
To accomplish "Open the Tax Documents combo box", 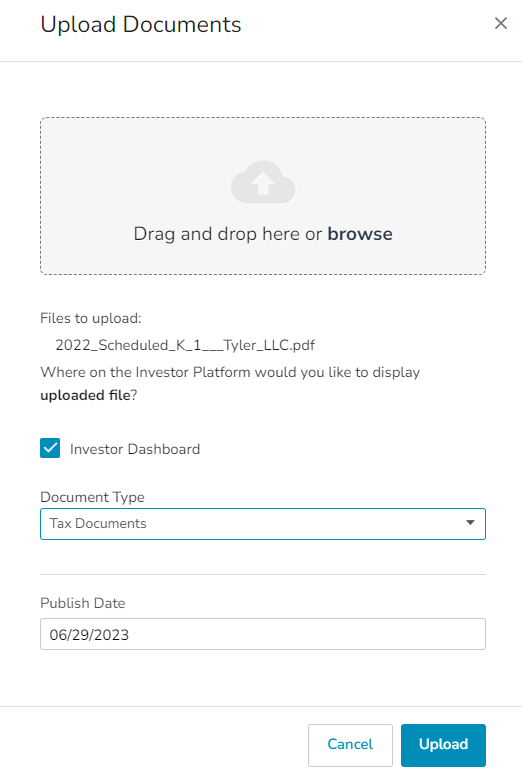I will pos(263,524).
